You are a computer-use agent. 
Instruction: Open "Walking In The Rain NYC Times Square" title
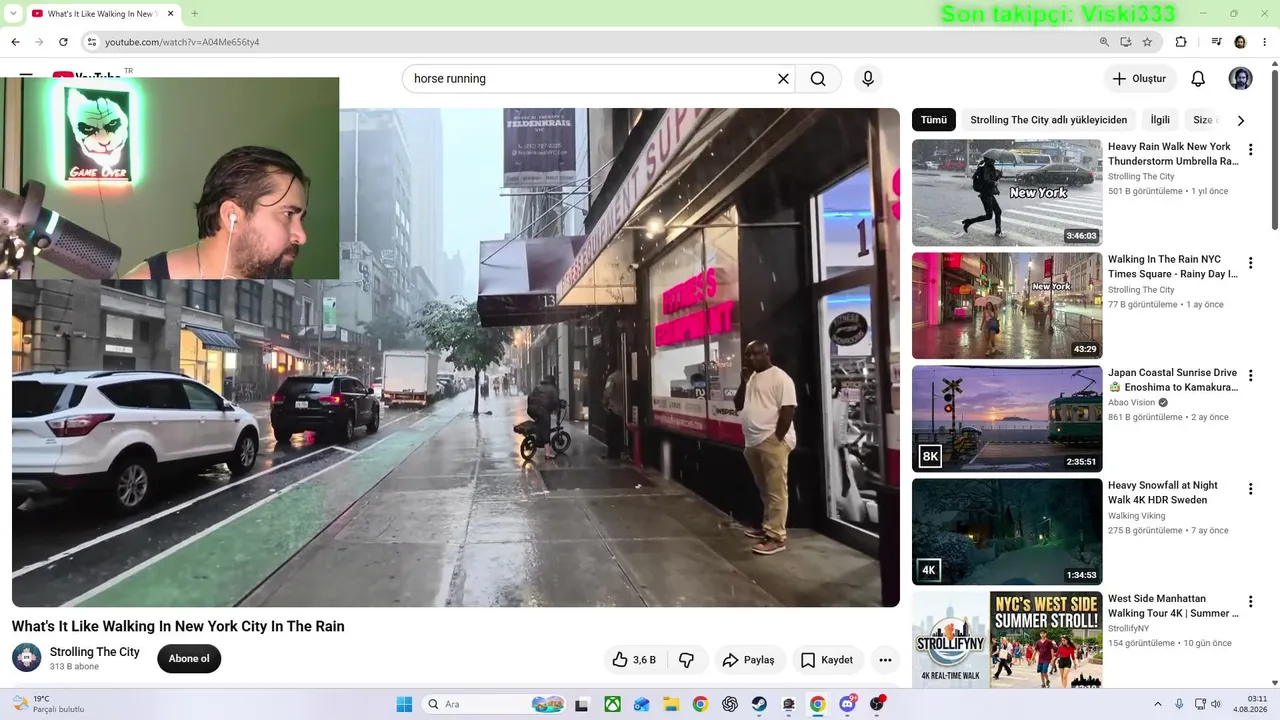pyautogui.click(x=1173, y=267)
